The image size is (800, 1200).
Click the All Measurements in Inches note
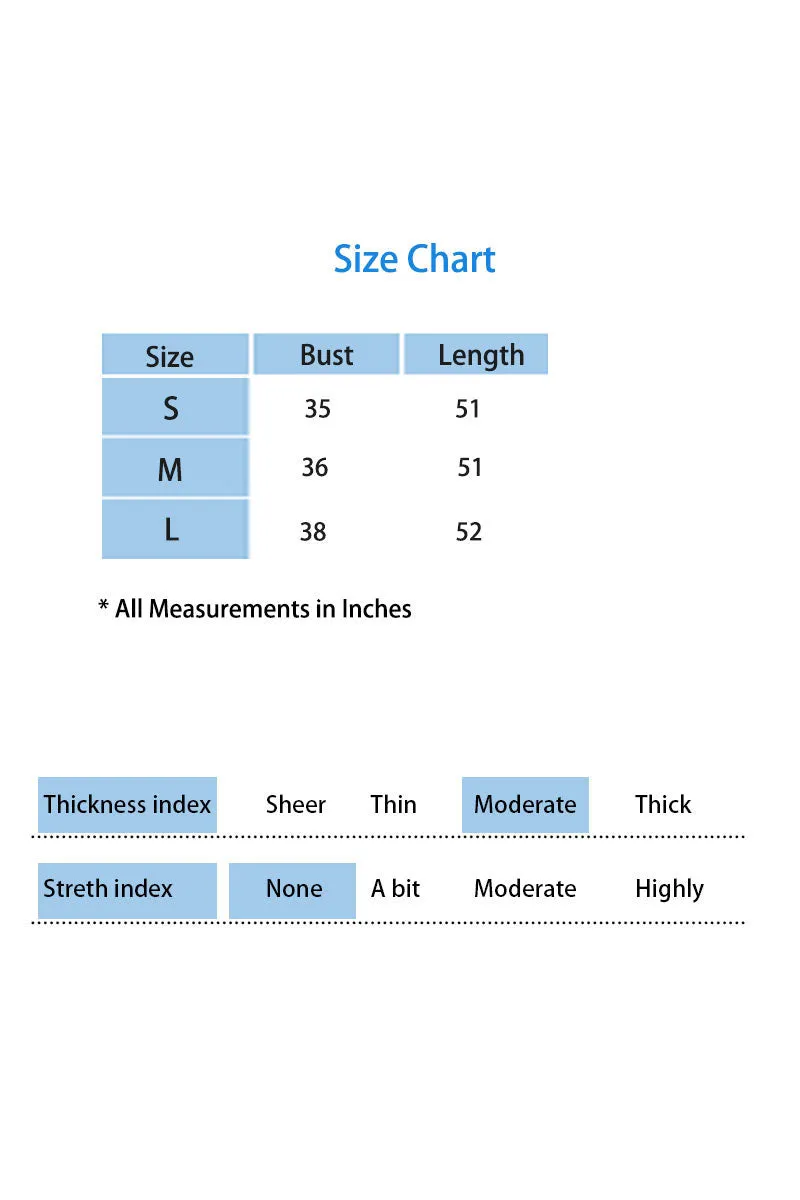255,608
